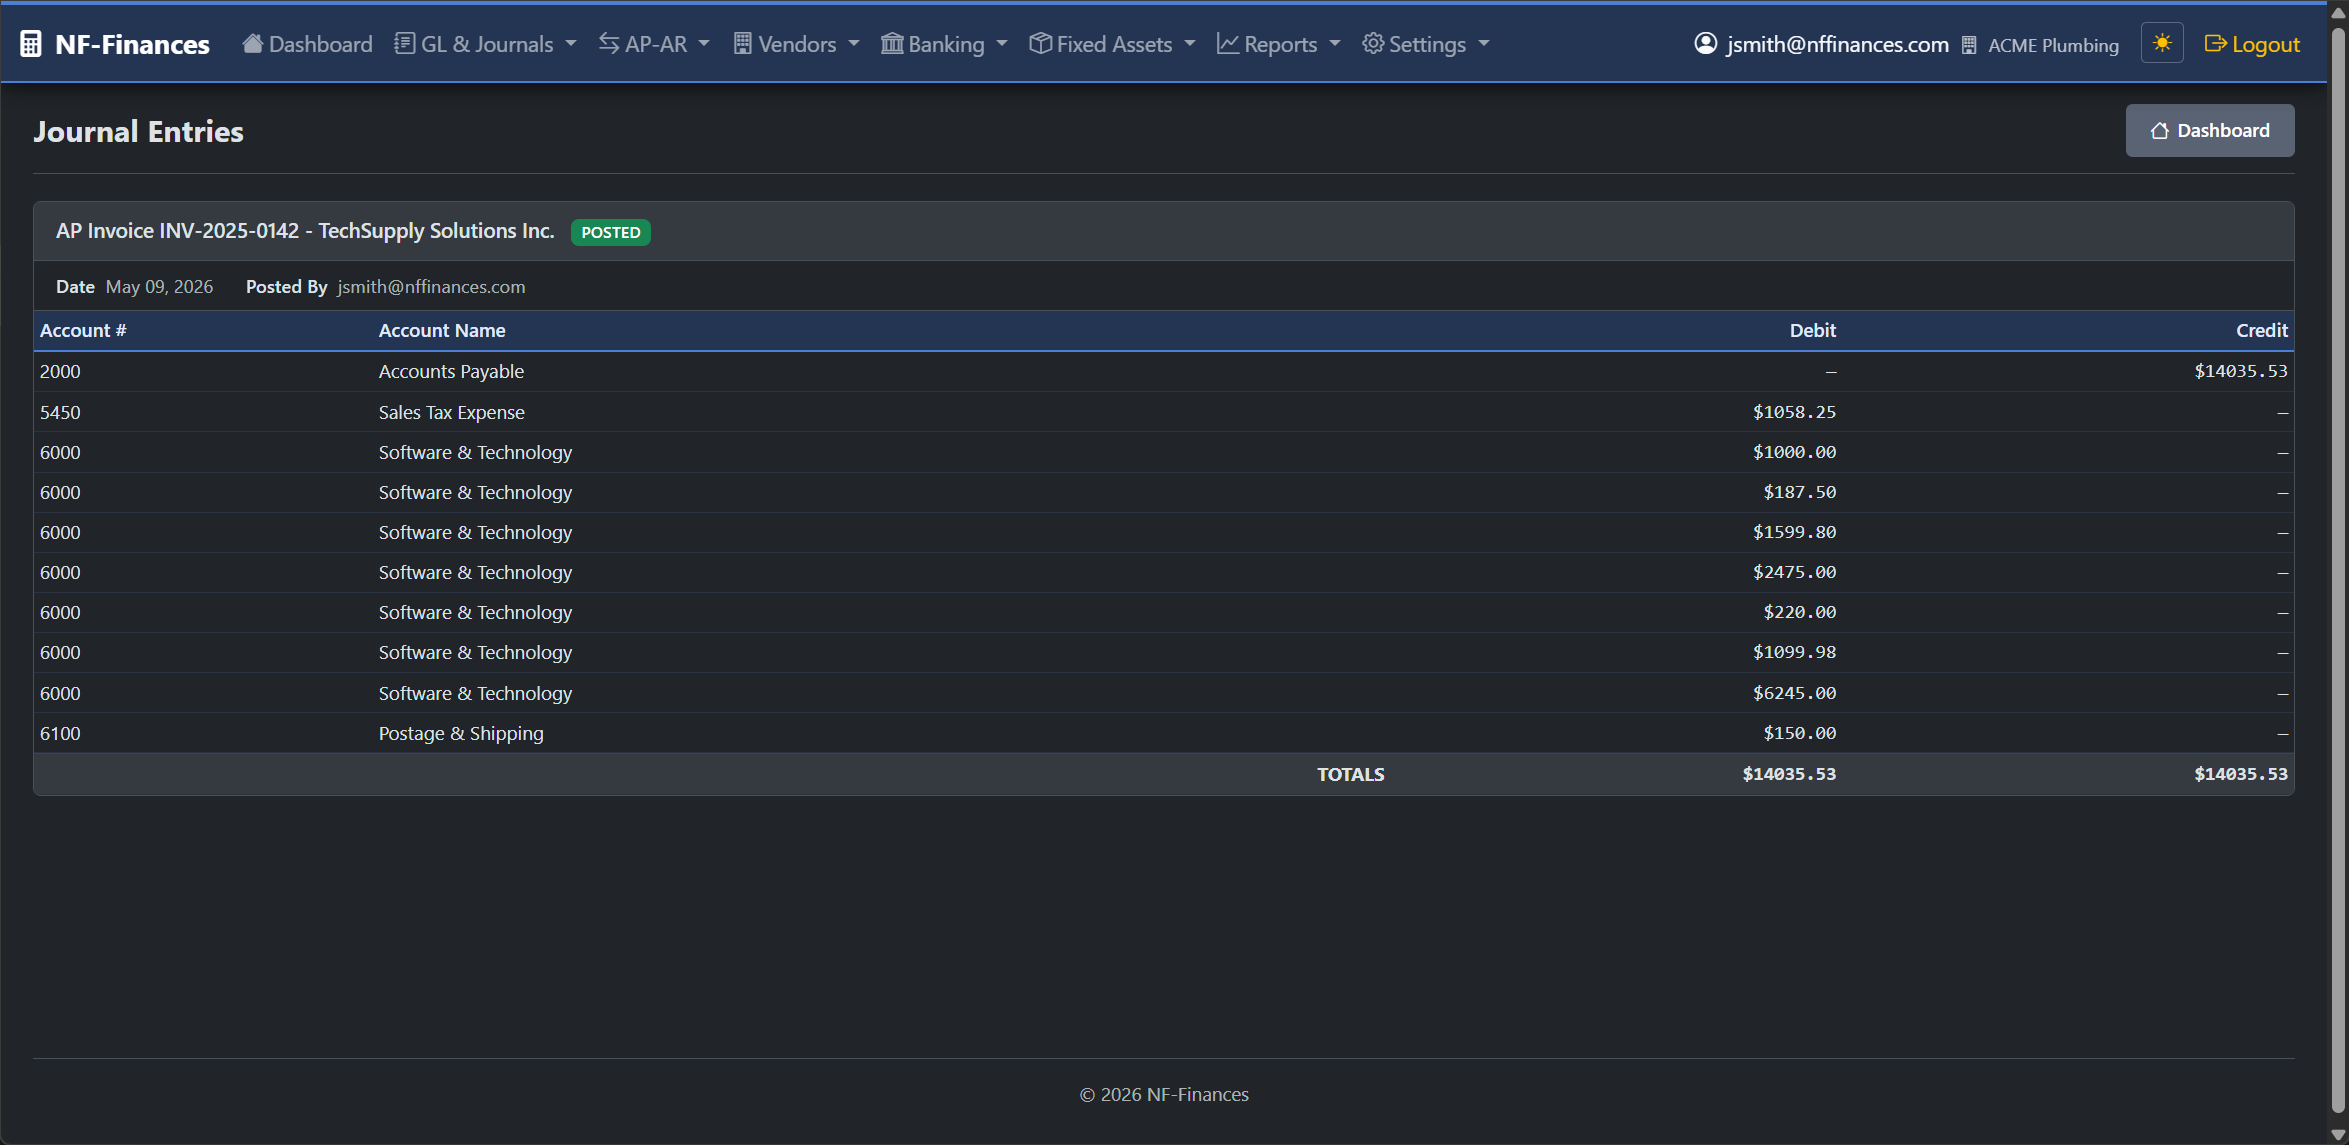The width and height of the screenshot is (2349, 1145).
Task: Click the Vendors building icon
Action: (743, 43)
